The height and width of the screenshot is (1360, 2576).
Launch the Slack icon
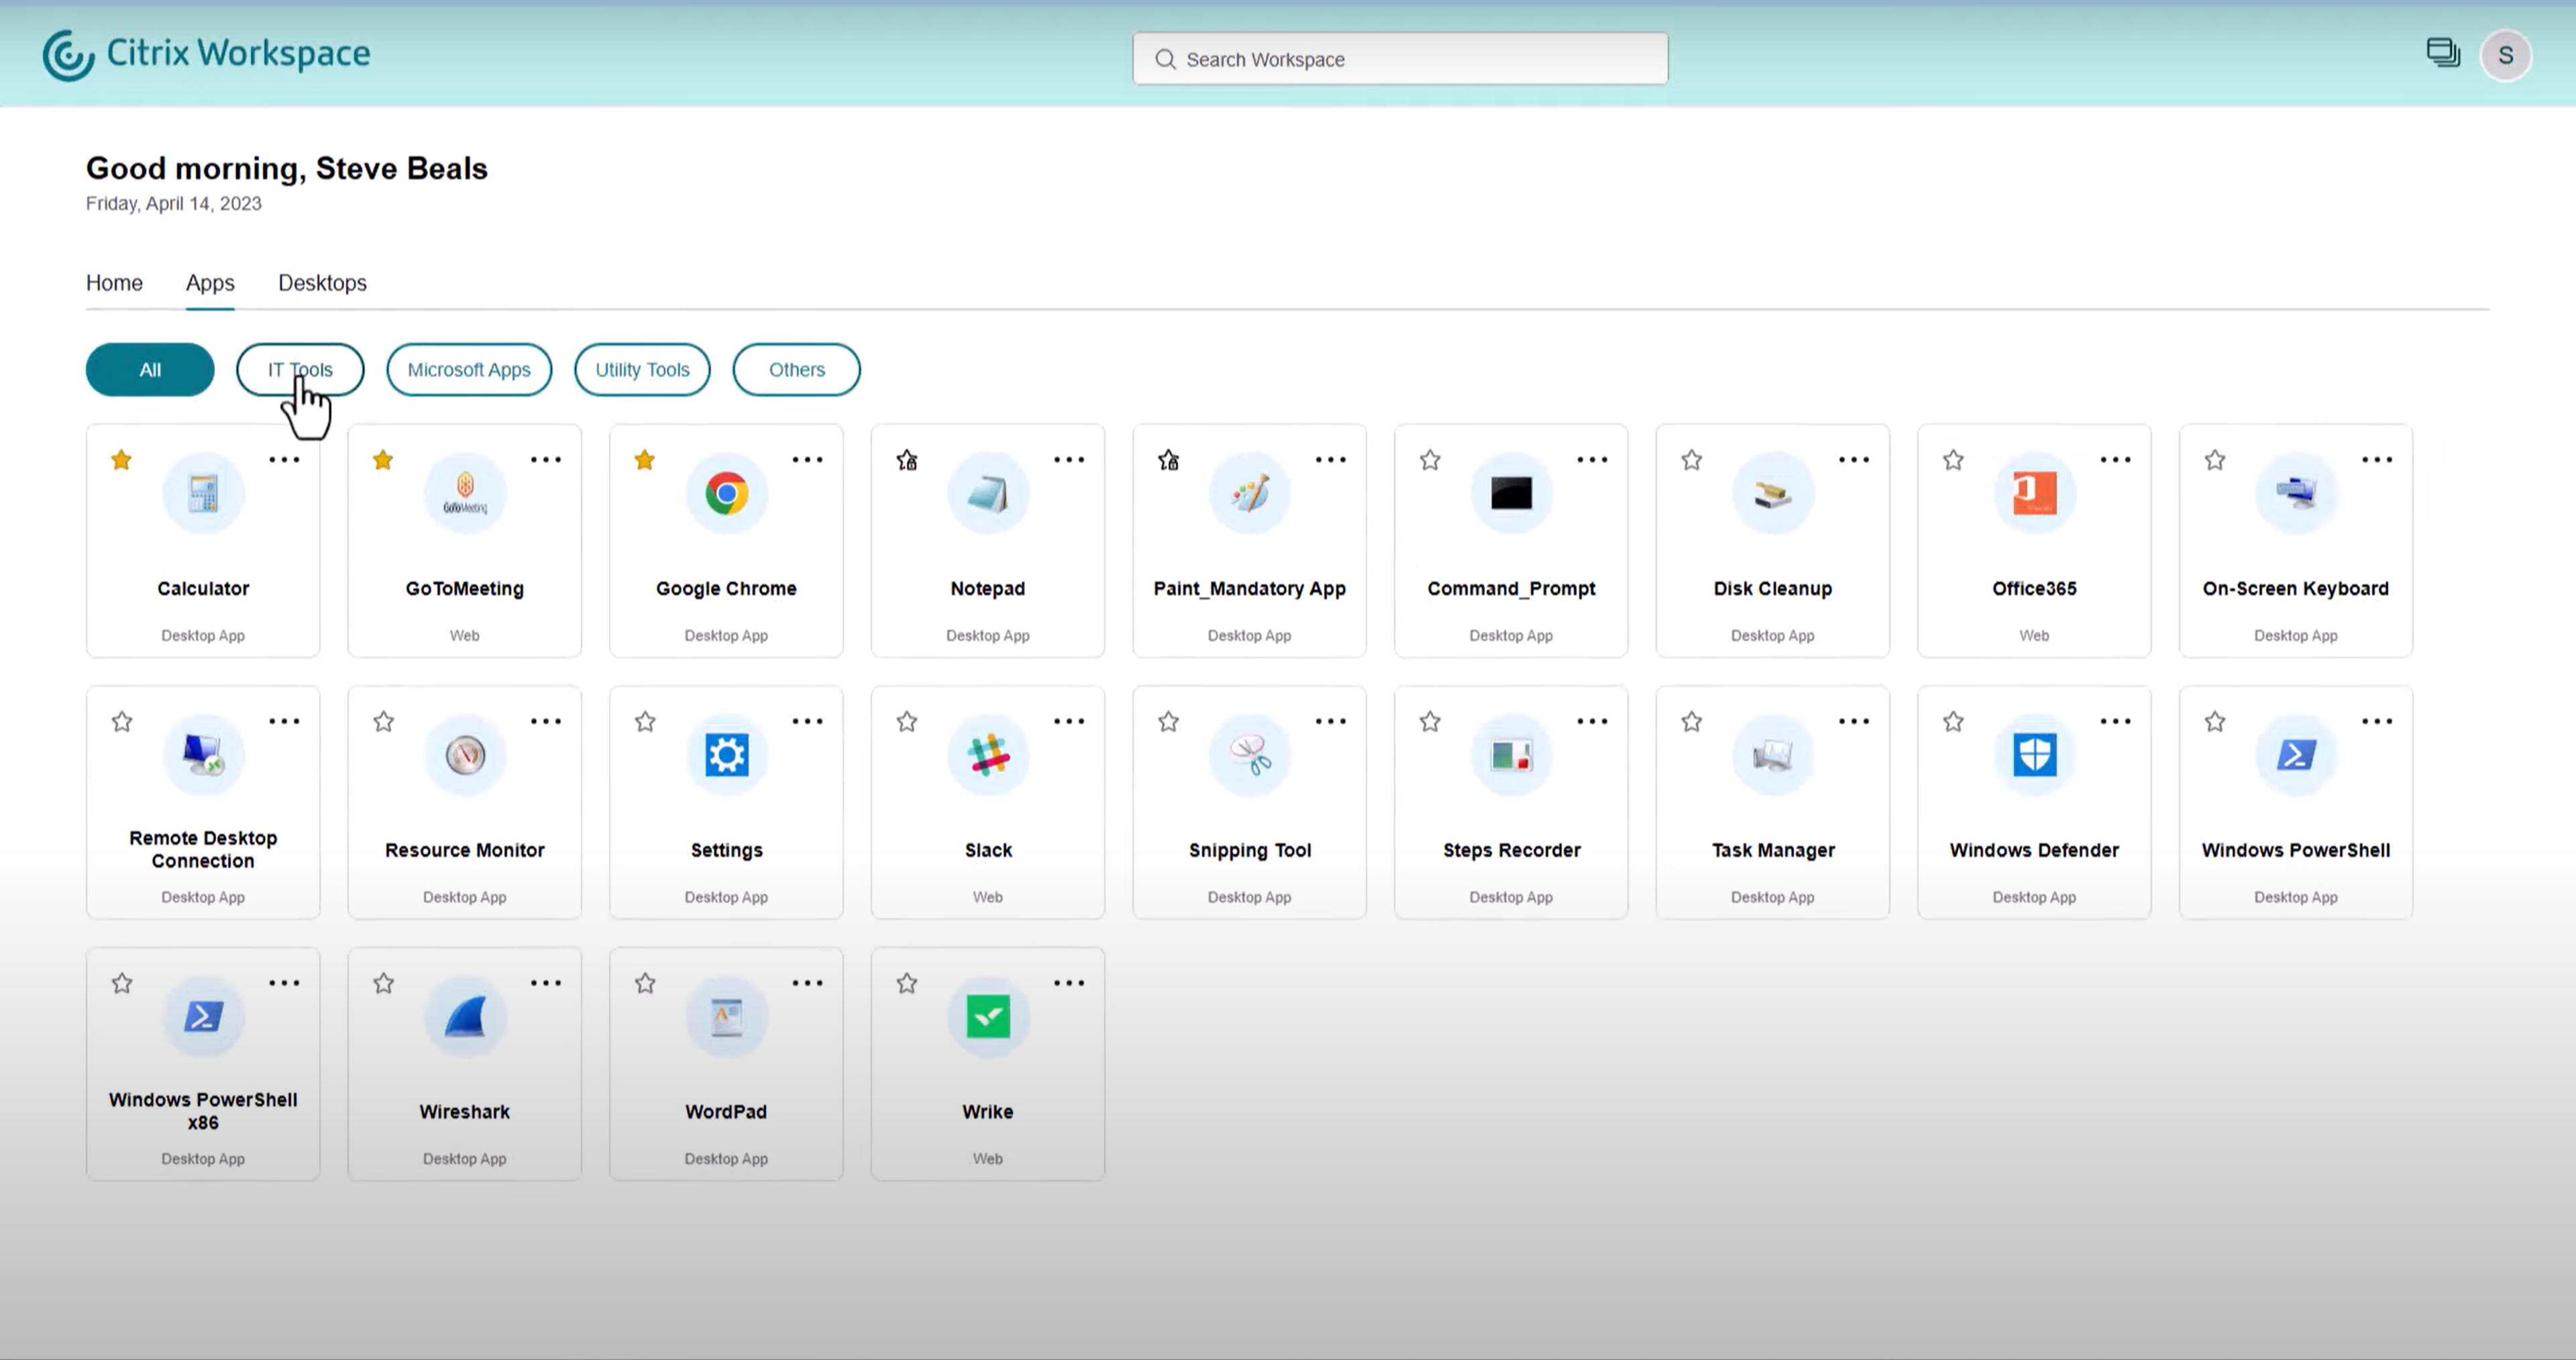(988, 755)
